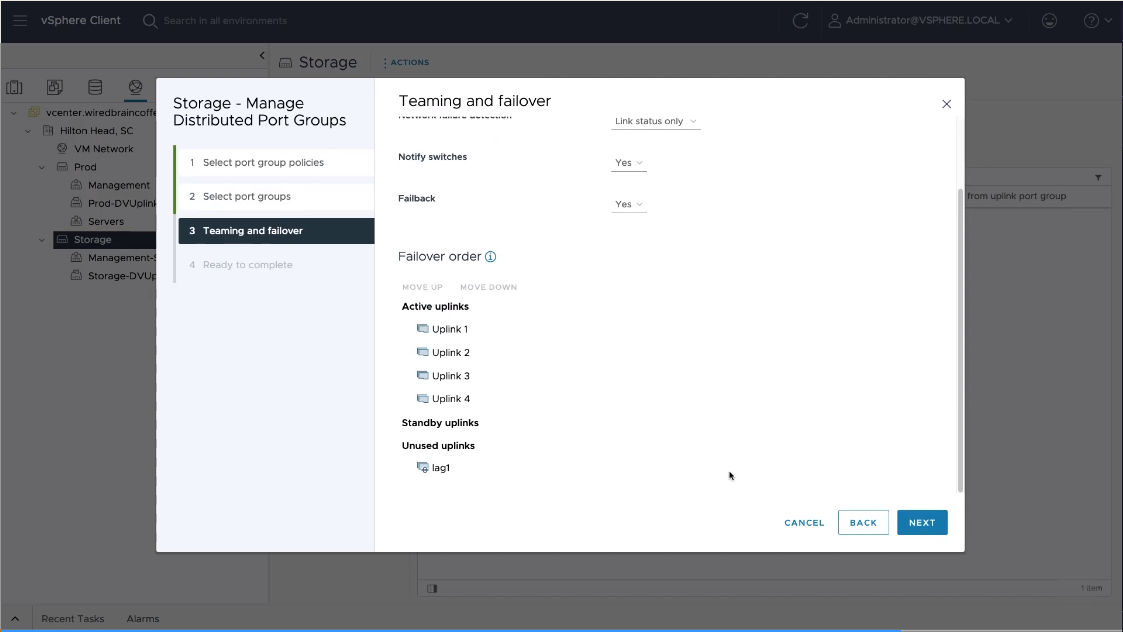Switch to VMs and Templates inventory icon
This screenshot has height=632, width=1123.
tap(55, 88)
